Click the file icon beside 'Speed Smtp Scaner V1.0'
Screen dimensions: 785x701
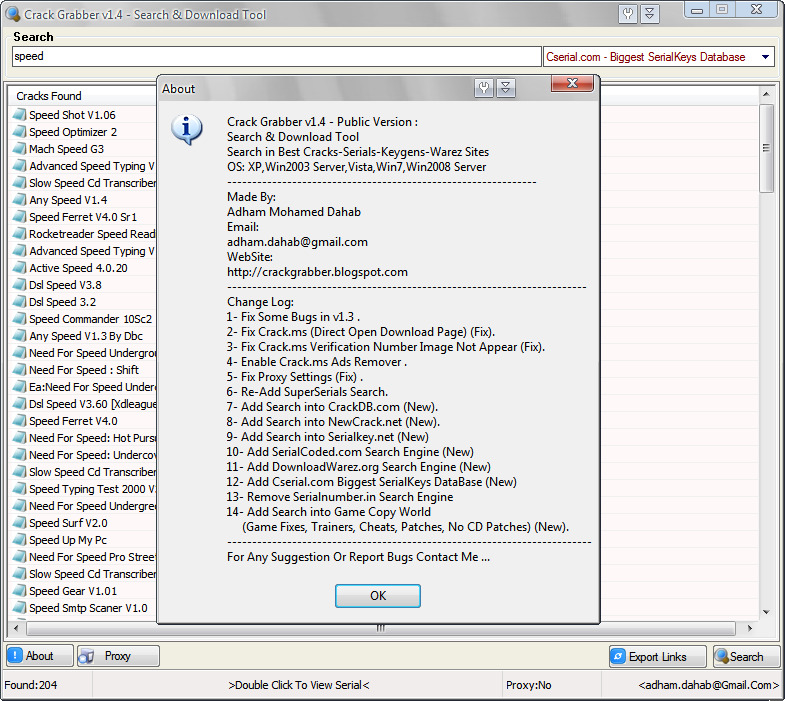pos(20,609)
